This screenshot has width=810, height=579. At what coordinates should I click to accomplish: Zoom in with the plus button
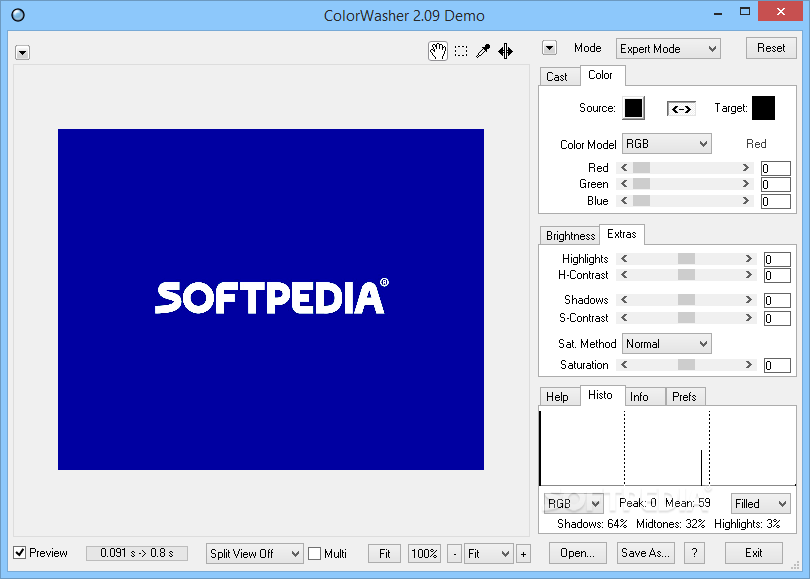[x=523, y=554]
